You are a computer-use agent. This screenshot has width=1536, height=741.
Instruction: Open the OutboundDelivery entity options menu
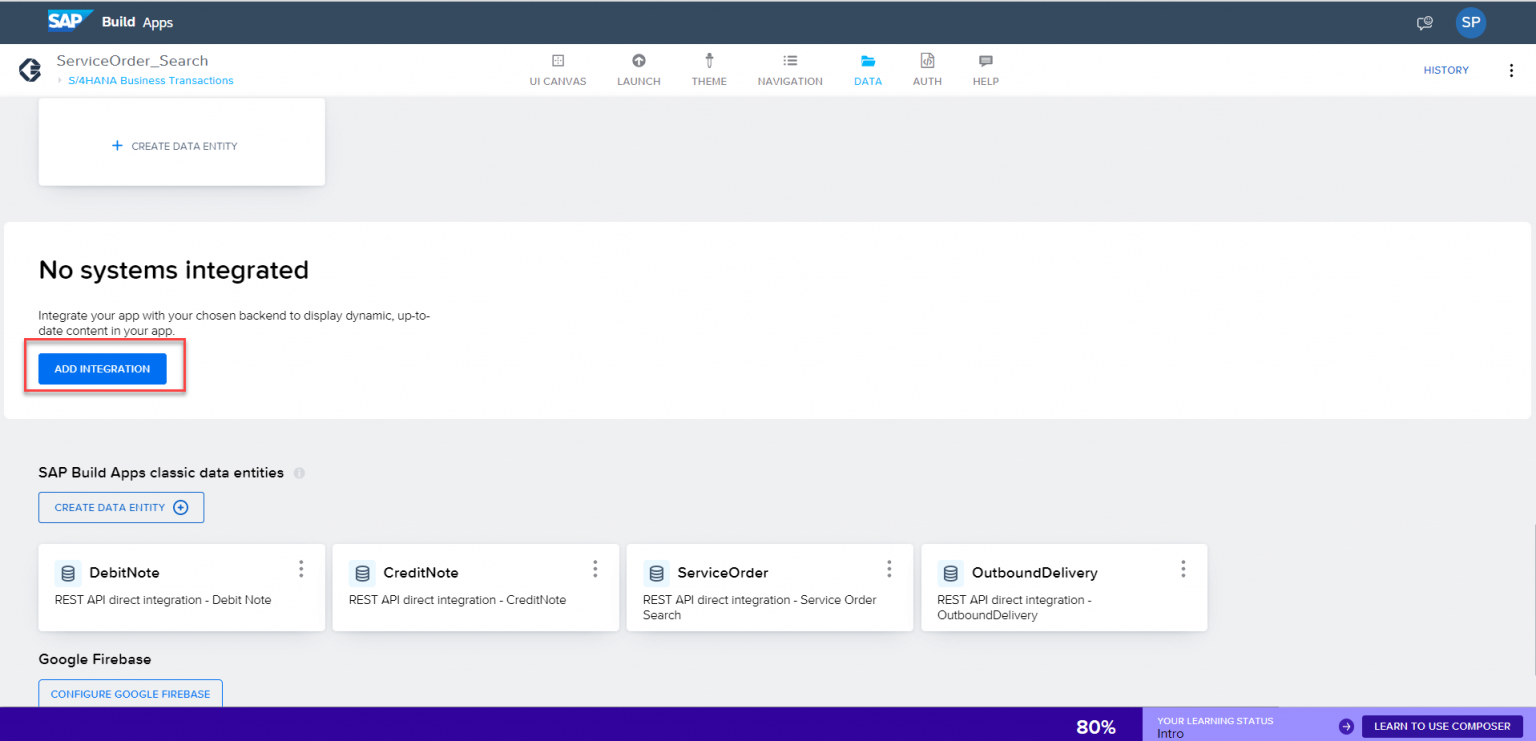1183,568
